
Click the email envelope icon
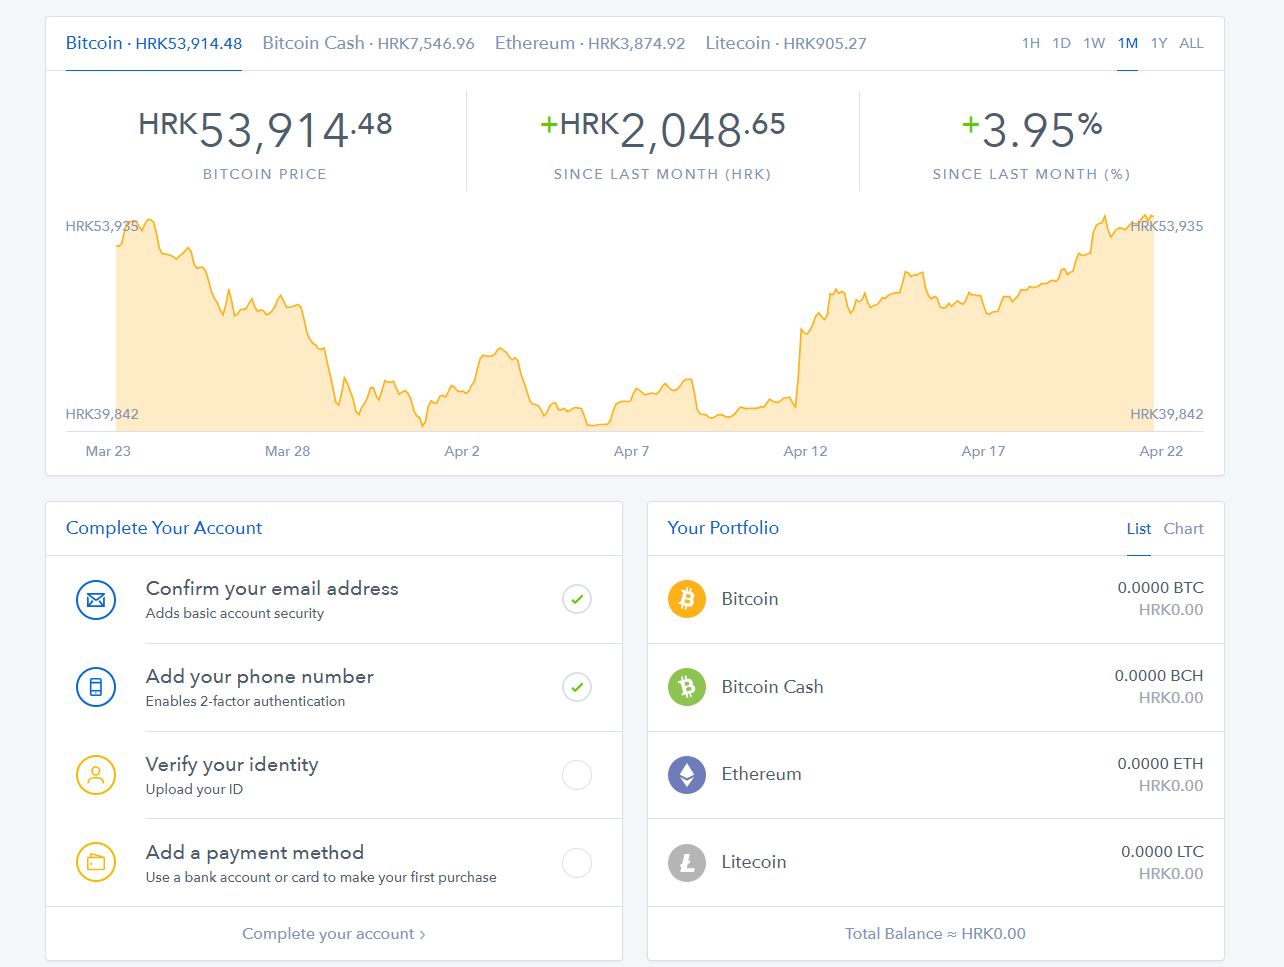(x=96, y=600)
